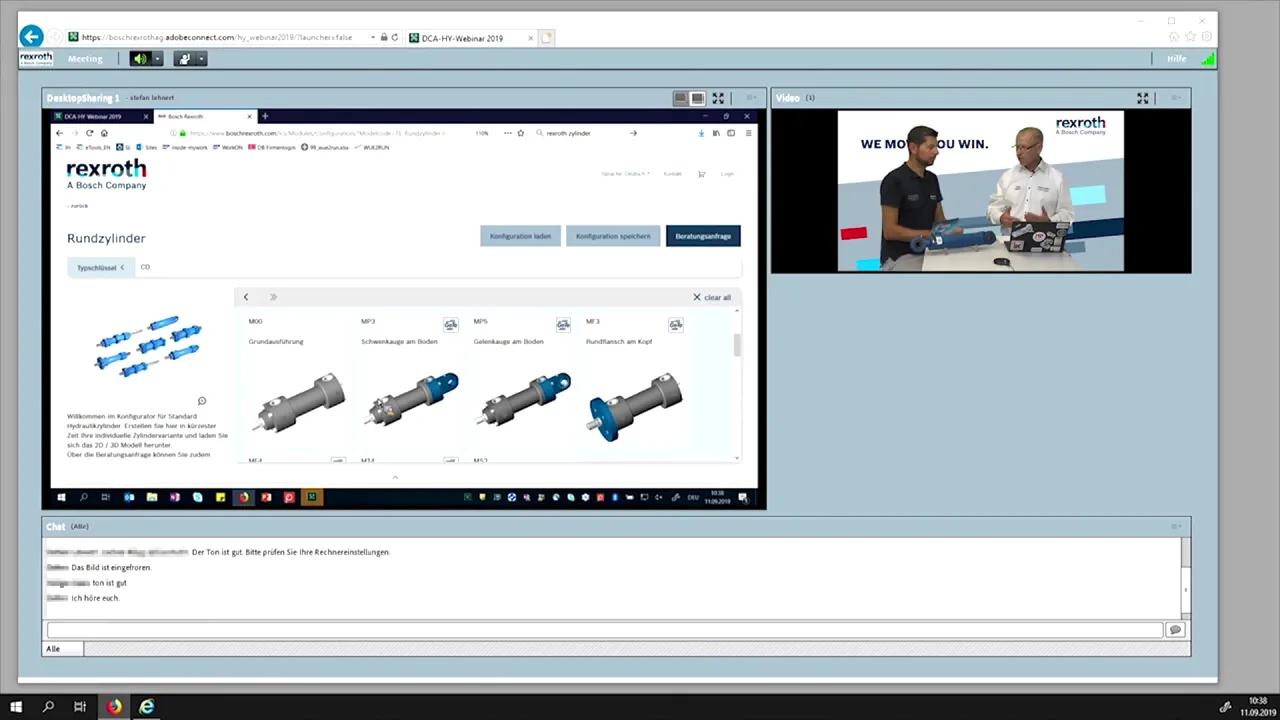The height and width of the screenshot is (720, 1280).
Task: Open GoTo info icon beside MP3
Action: tap(451, 325)
